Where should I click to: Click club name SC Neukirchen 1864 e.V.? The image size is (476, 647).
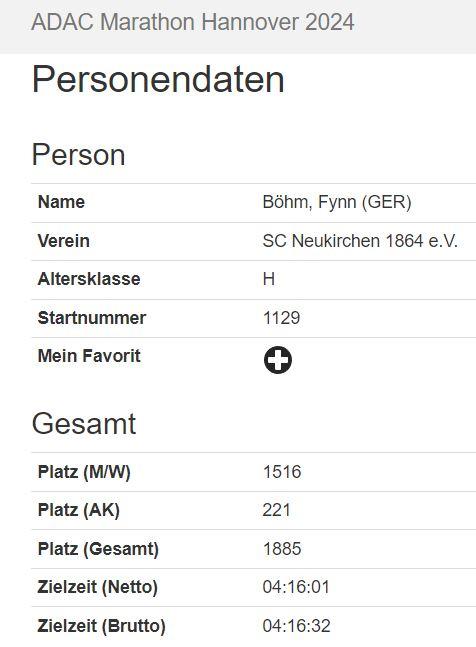(x=360, y=241)
